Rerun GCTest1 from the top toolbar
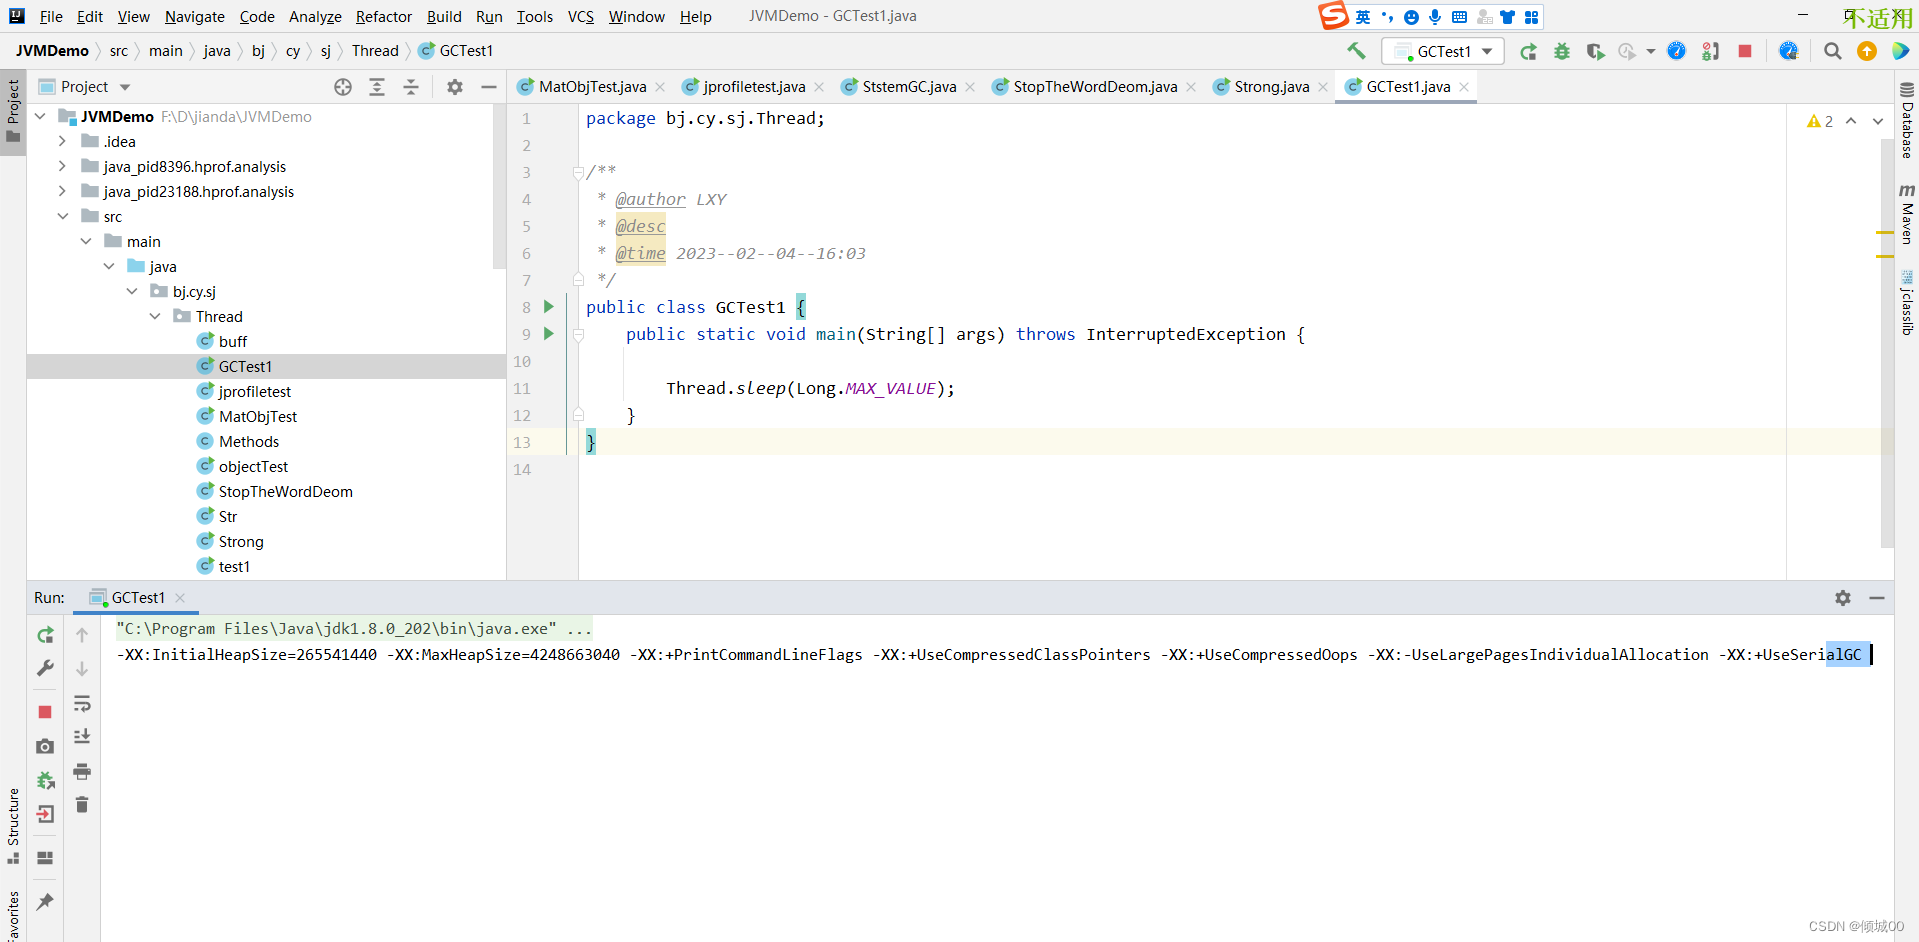 [x=1528, y=51]
